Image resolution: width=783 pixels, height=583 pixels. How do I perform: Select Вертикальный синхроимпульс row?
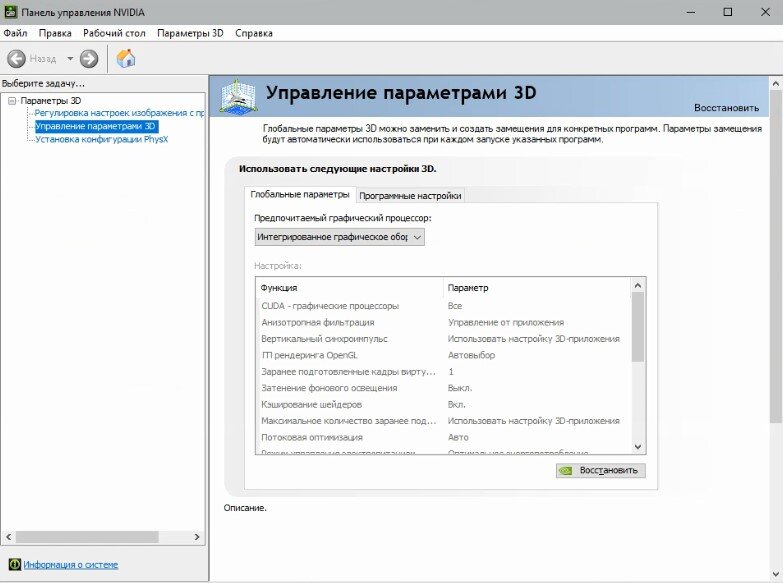click(x=443, y=339)
